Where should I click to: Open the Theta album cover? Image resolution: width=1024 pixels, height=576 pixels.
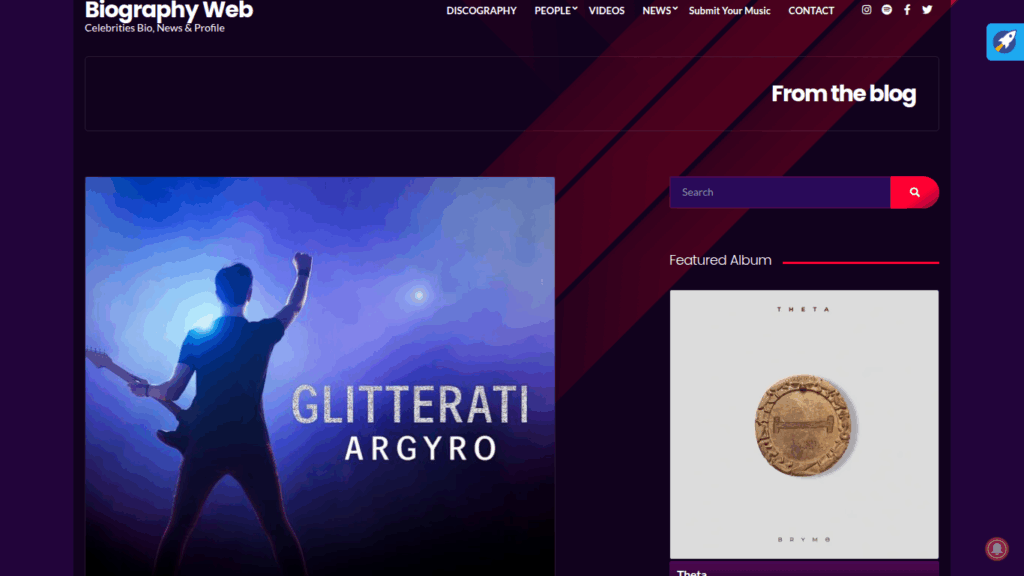804,424
